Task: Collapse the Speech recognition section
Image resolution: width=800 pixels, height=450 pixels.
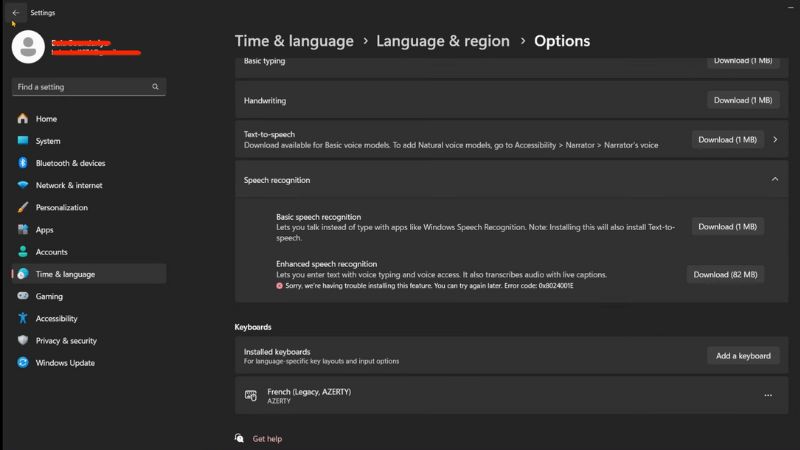Action: tap(774, 180)
